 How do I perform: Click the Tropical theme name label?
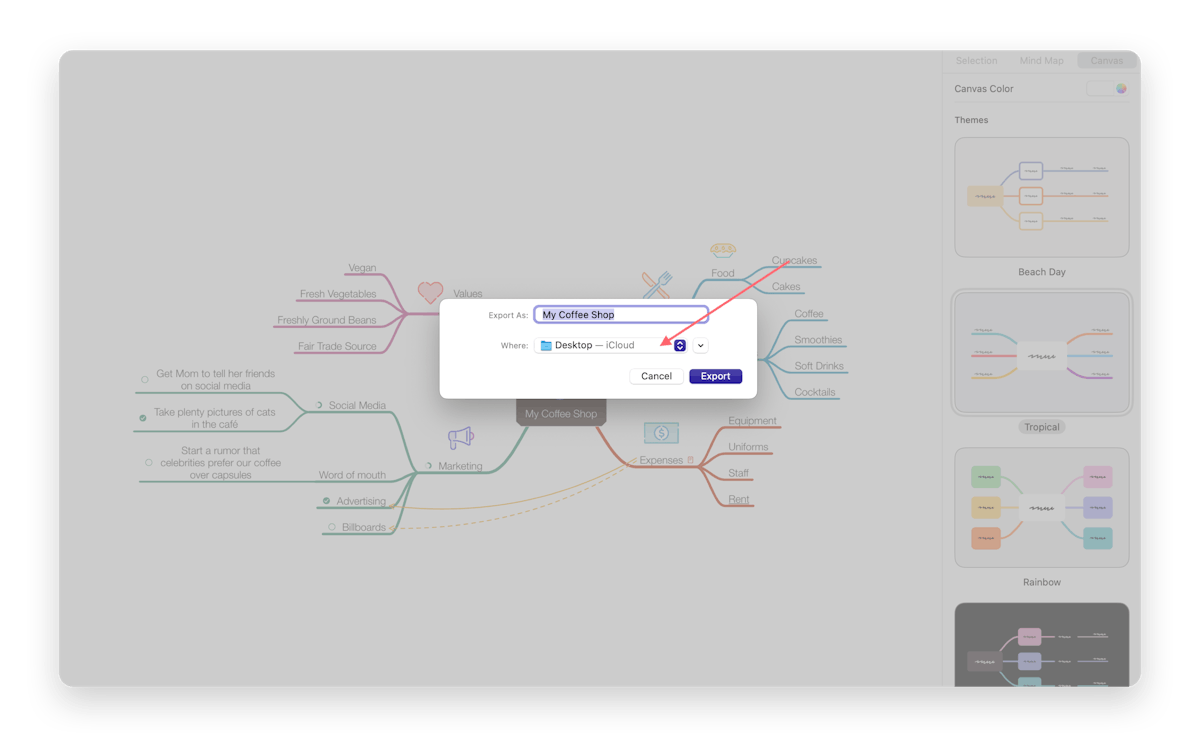1041,427
